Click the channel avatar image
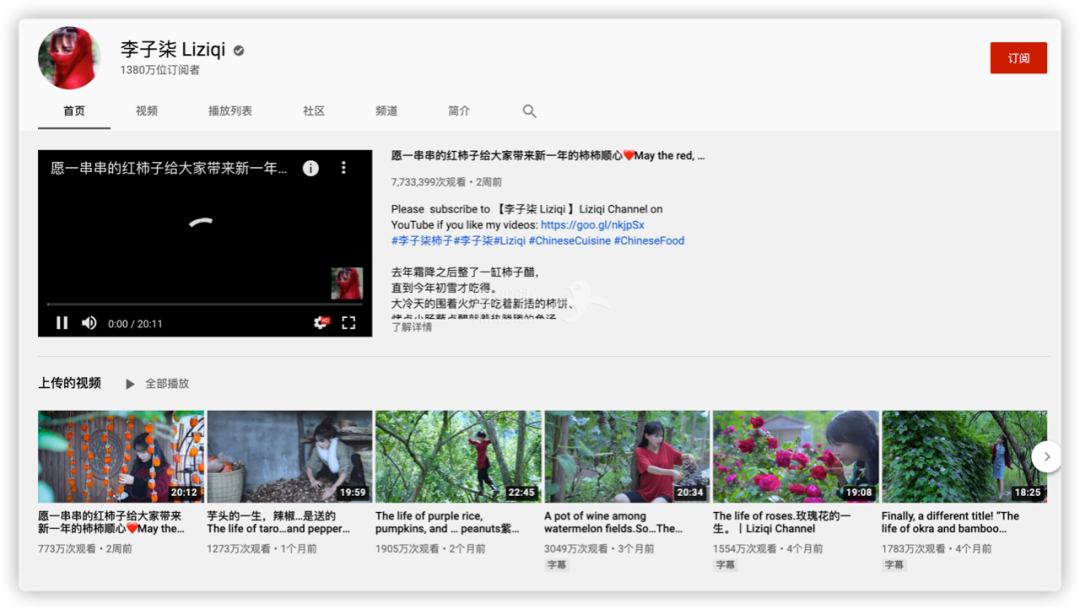The width and height of the screenshot is (1080, 609). click(69, 58)
